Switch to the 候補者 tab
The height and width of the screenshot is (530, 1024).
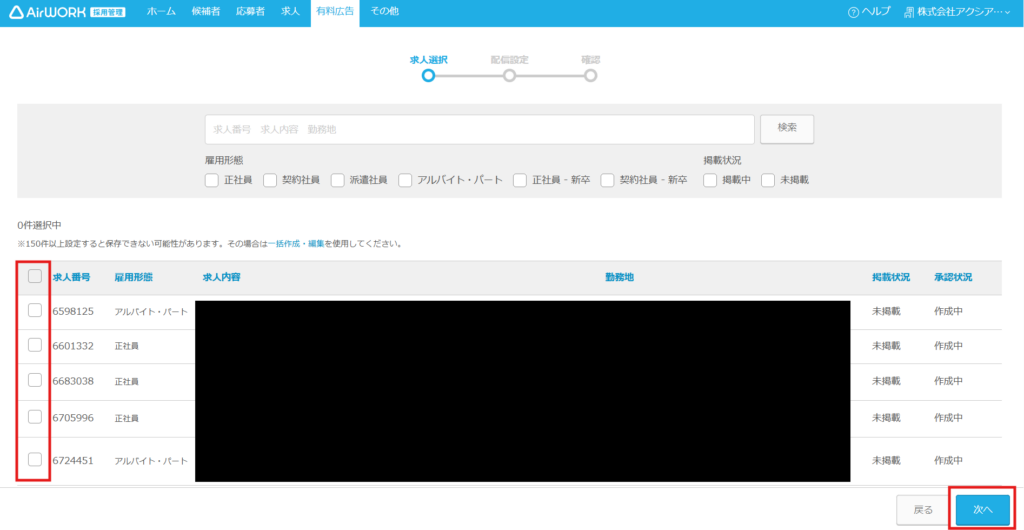(x=206, y=11)
